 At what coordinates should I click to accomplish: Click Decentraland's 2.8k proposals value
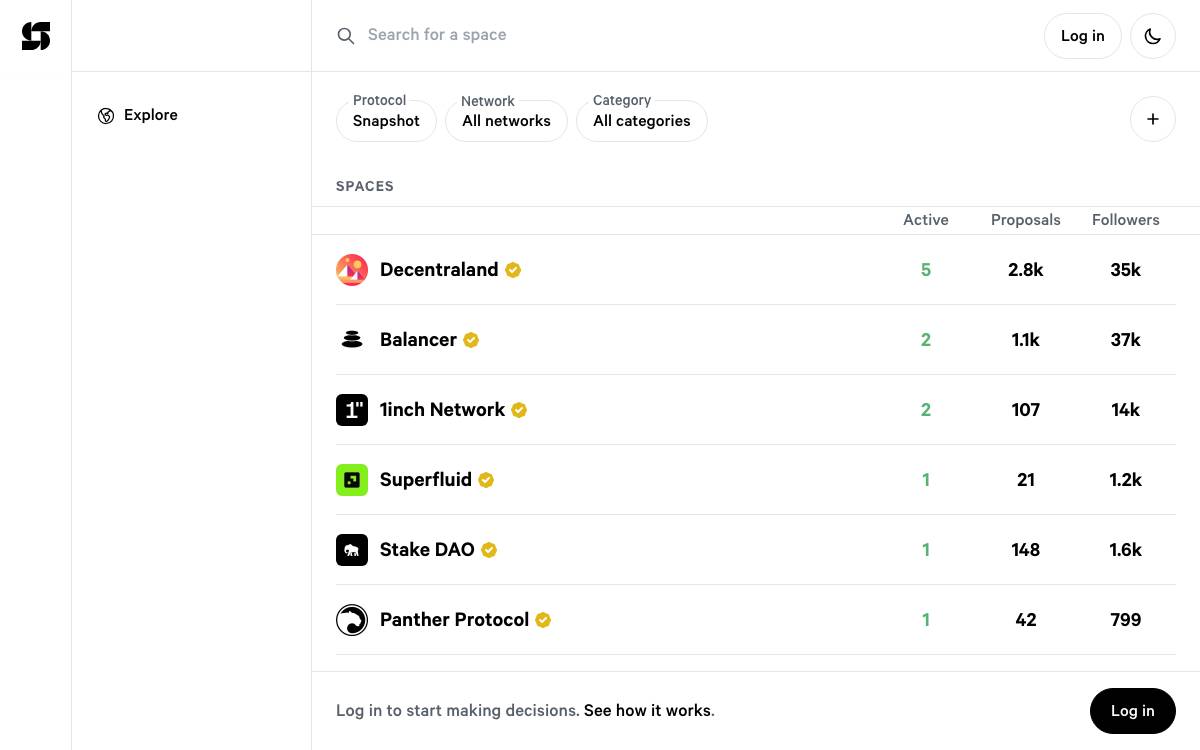tap(1026, 270)
